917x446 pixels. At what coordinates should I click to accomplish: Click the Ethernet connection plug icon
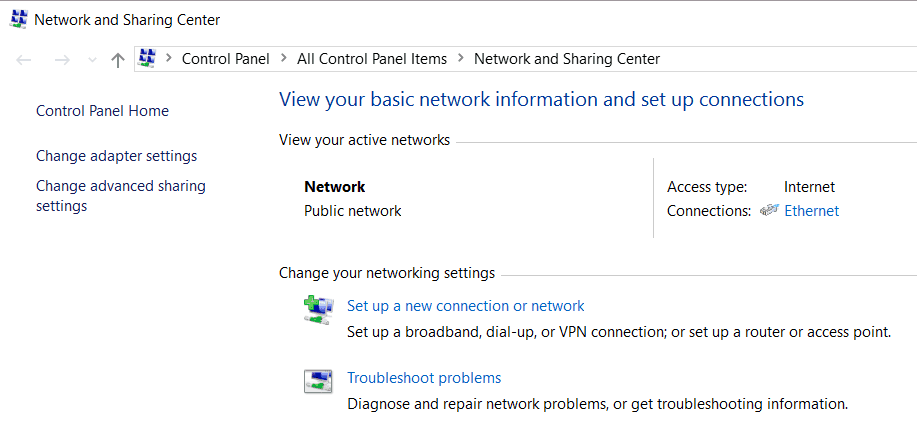(x=769, y=211)
